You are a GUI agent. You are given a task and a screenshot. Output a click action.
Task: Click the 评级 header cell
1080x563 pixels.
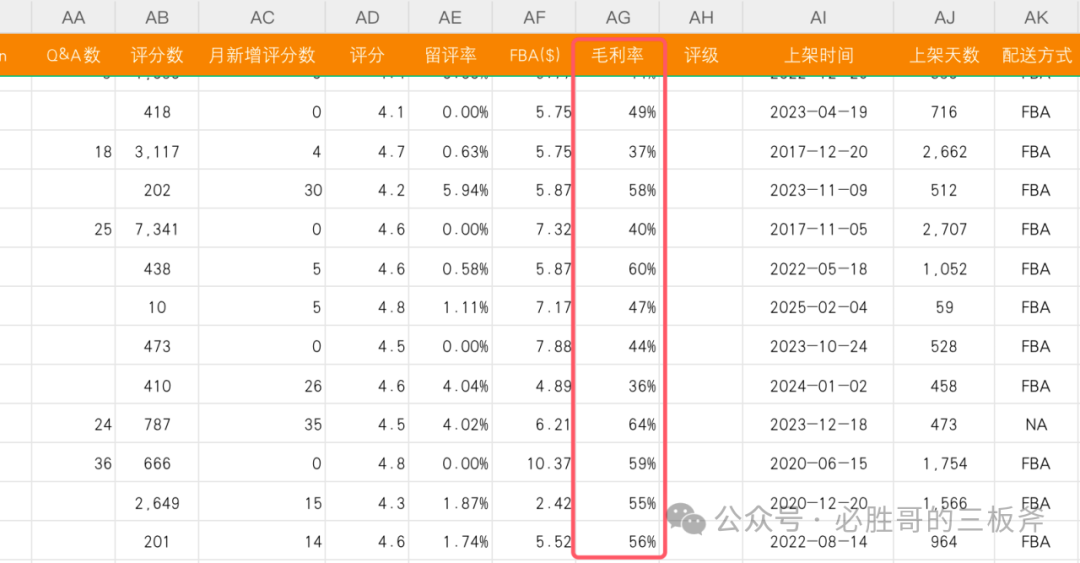tap(701, 55)
